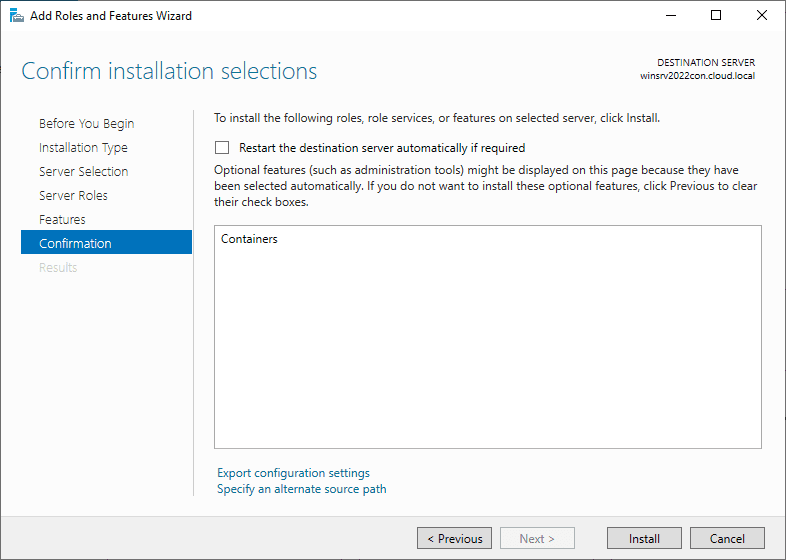Select Containers in the features list
The width and height of the screenshot is (786, 560).
(249, 240)
